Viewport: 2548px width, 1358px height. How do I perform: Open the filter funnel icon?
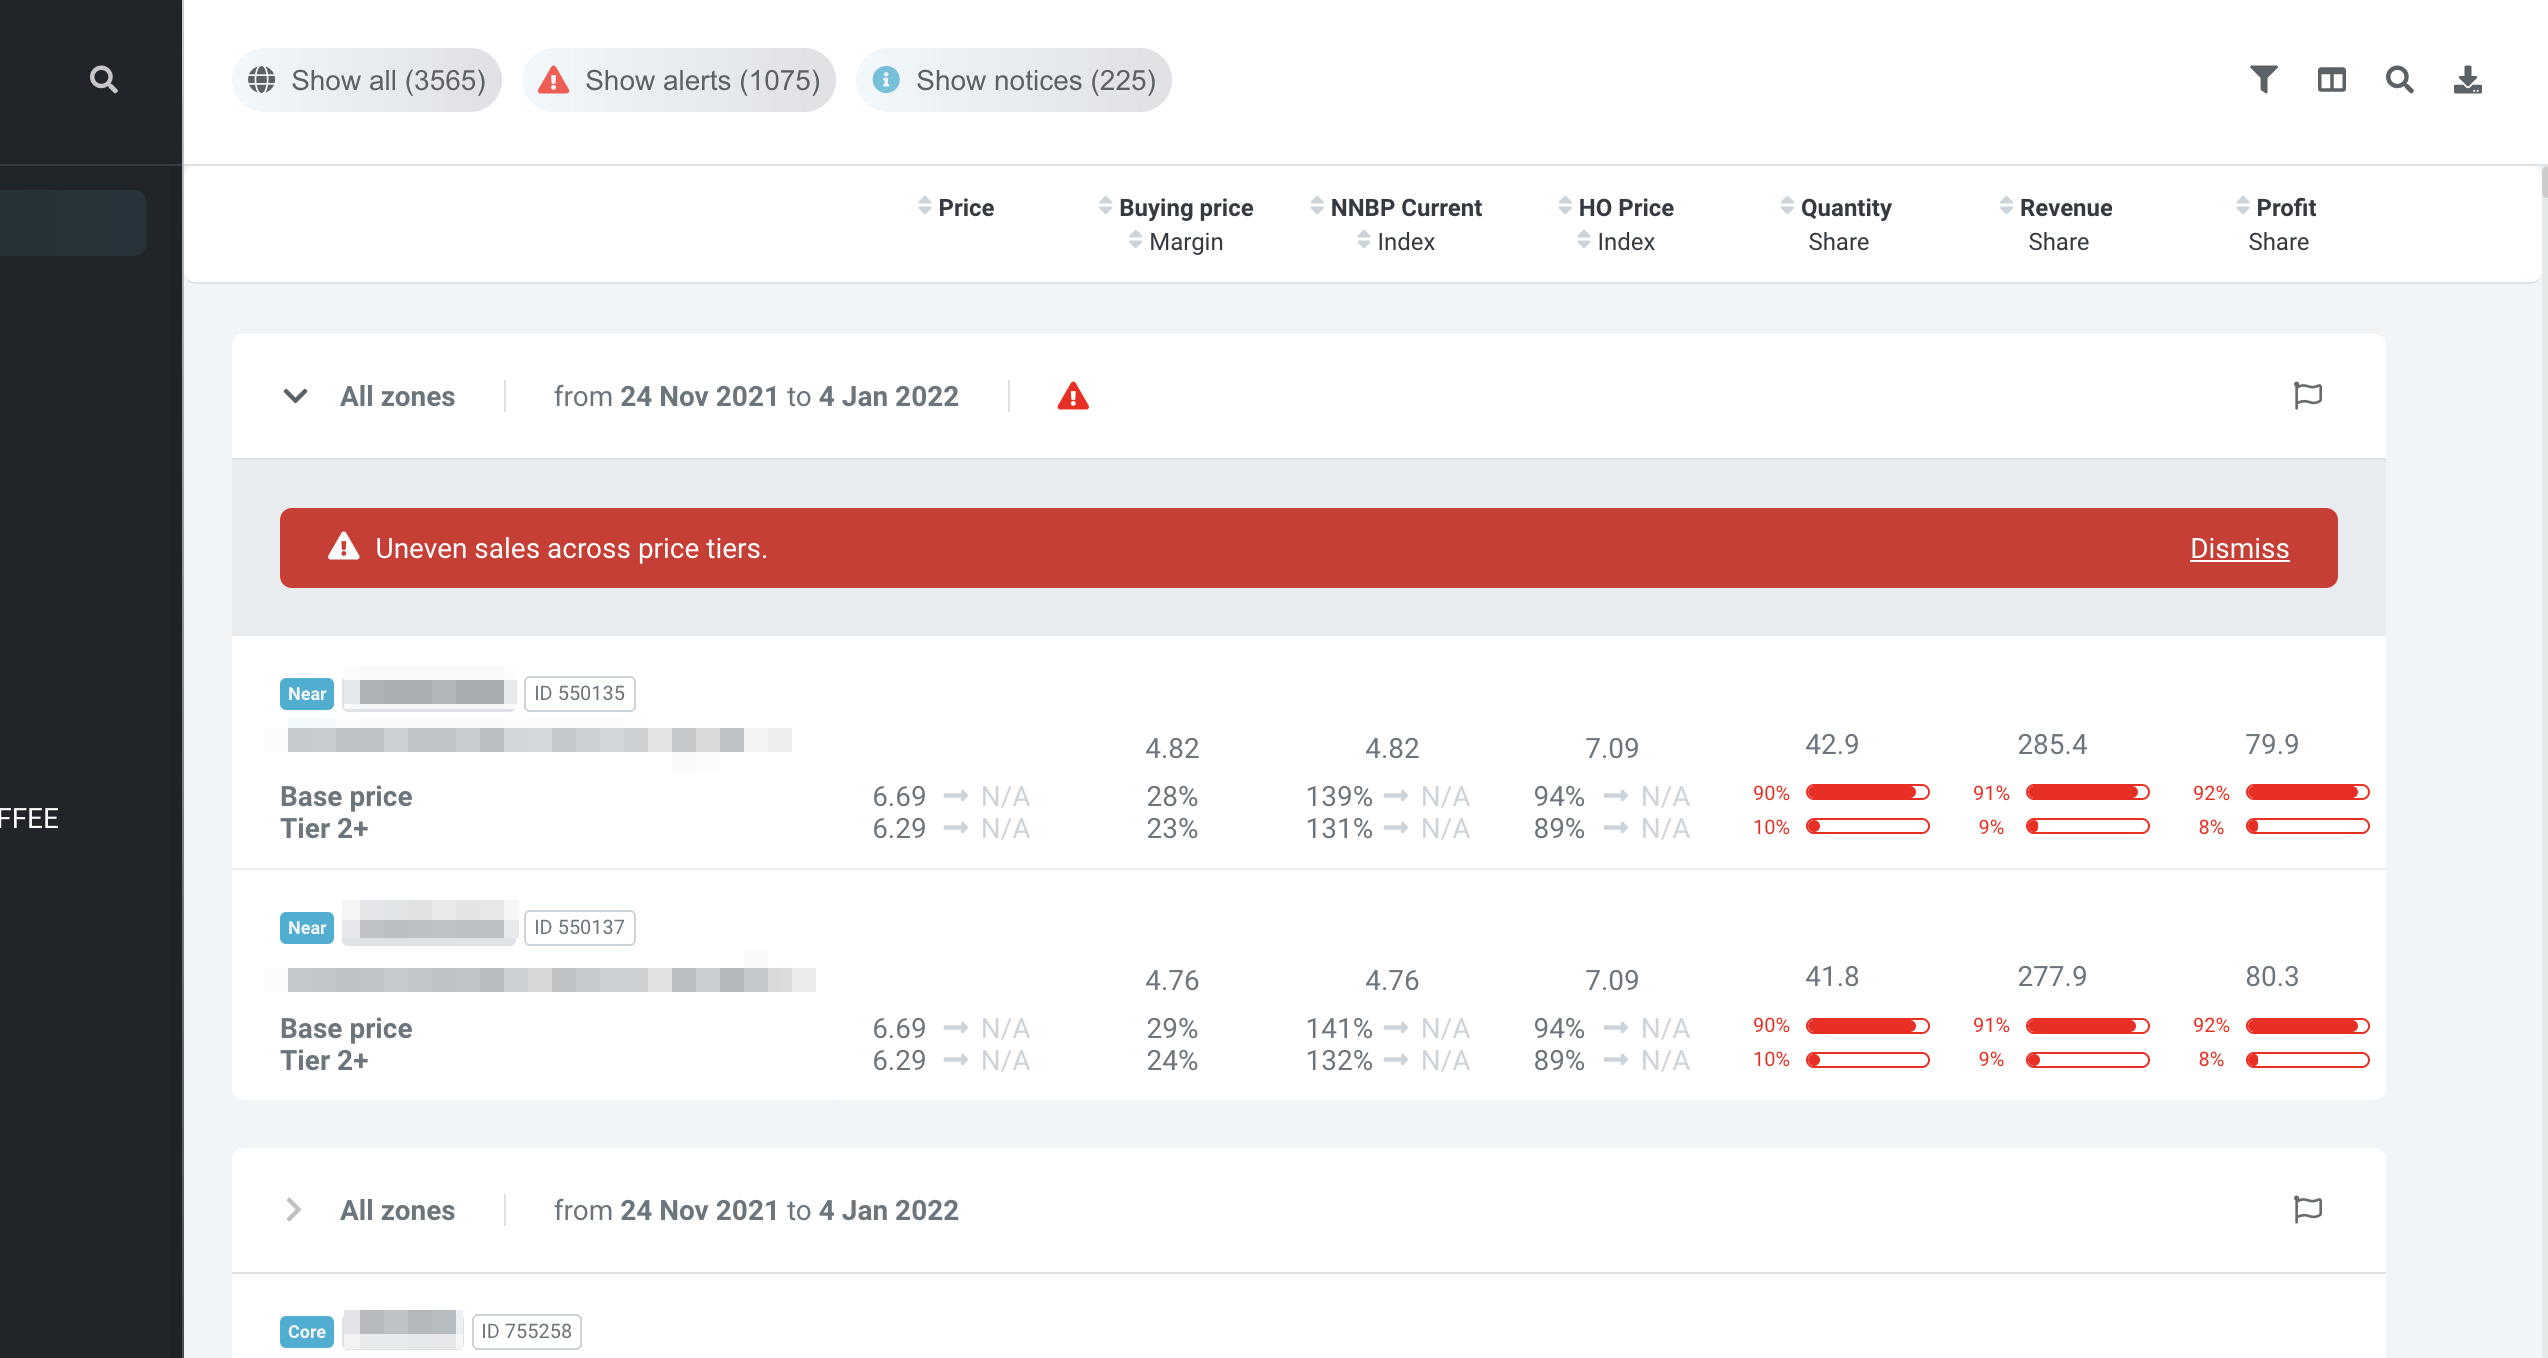pos(2264,79)
